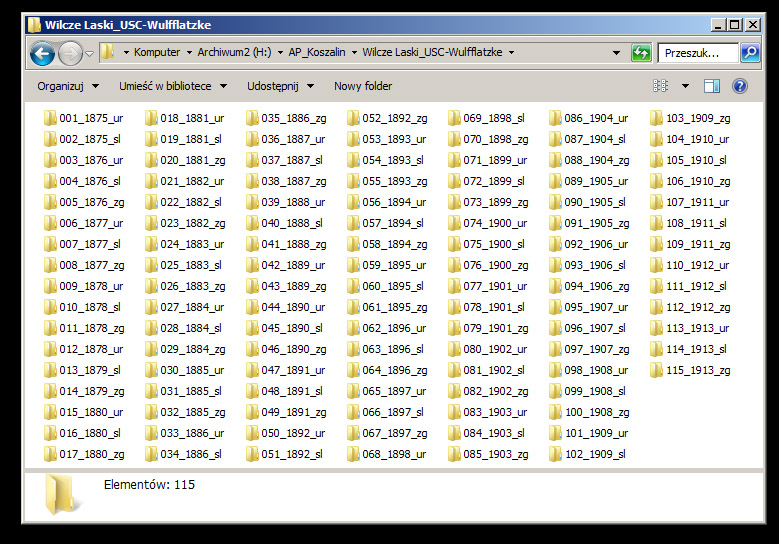779x544 pixels.
Task: Open help with question mark icon
Action: 740,86
